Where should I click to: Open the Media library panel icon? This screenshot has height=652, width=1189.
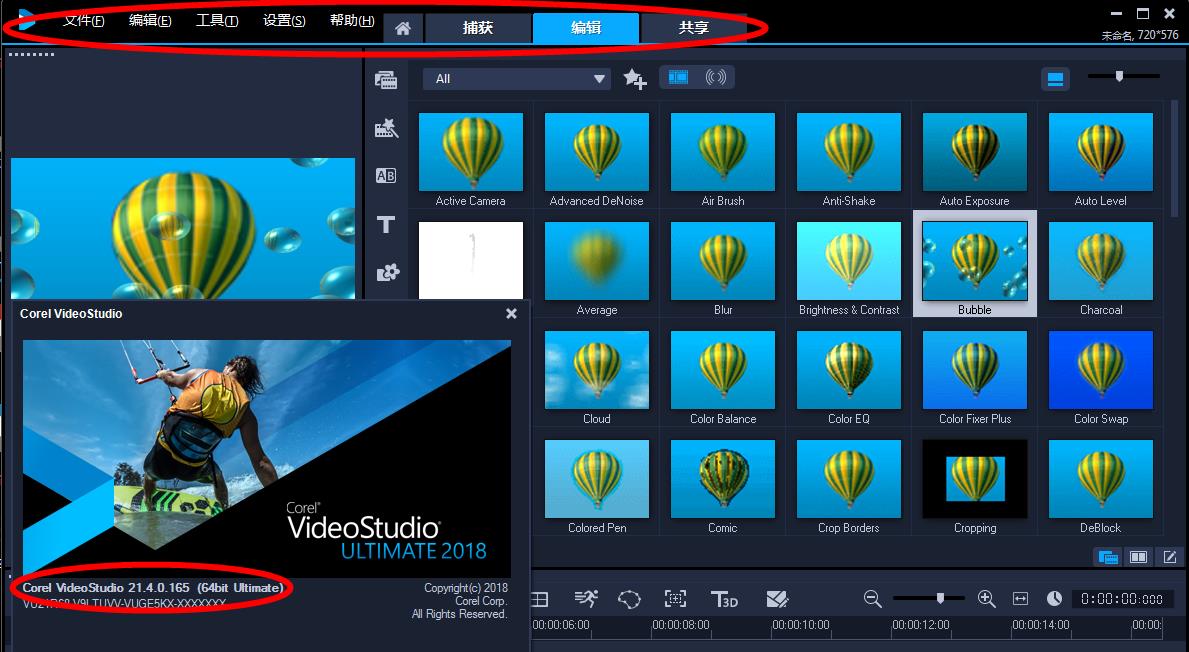[x=386, y=80]
